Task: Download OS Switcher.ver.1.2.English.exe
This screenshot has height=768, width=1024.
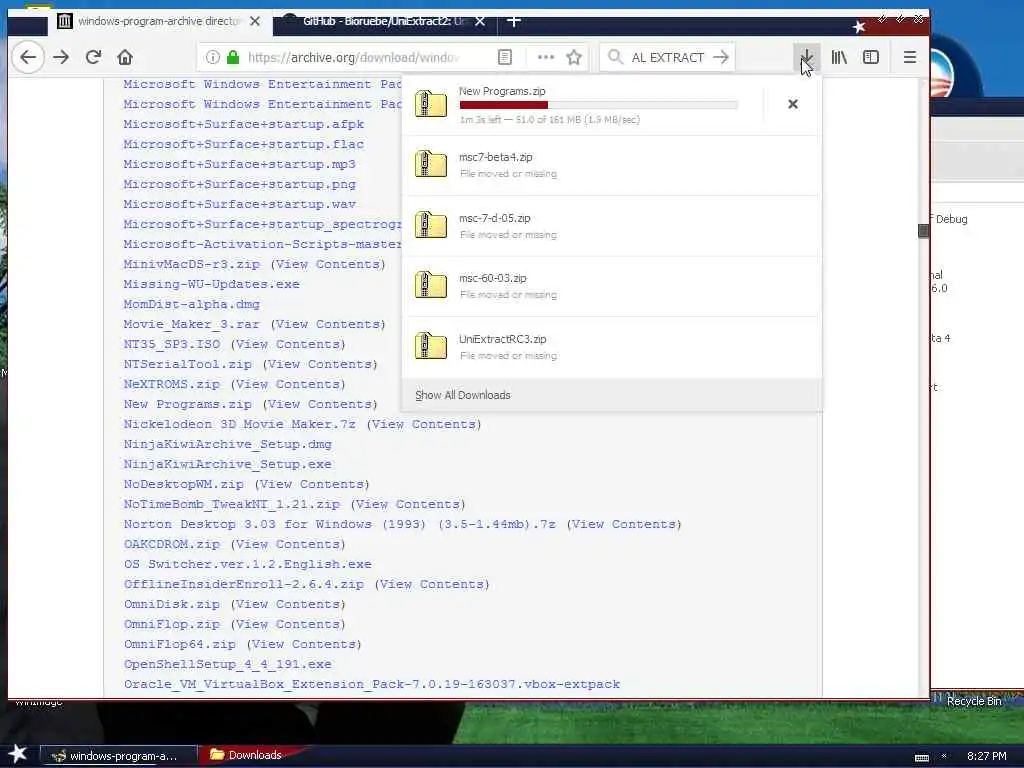Action: [248, 564]
